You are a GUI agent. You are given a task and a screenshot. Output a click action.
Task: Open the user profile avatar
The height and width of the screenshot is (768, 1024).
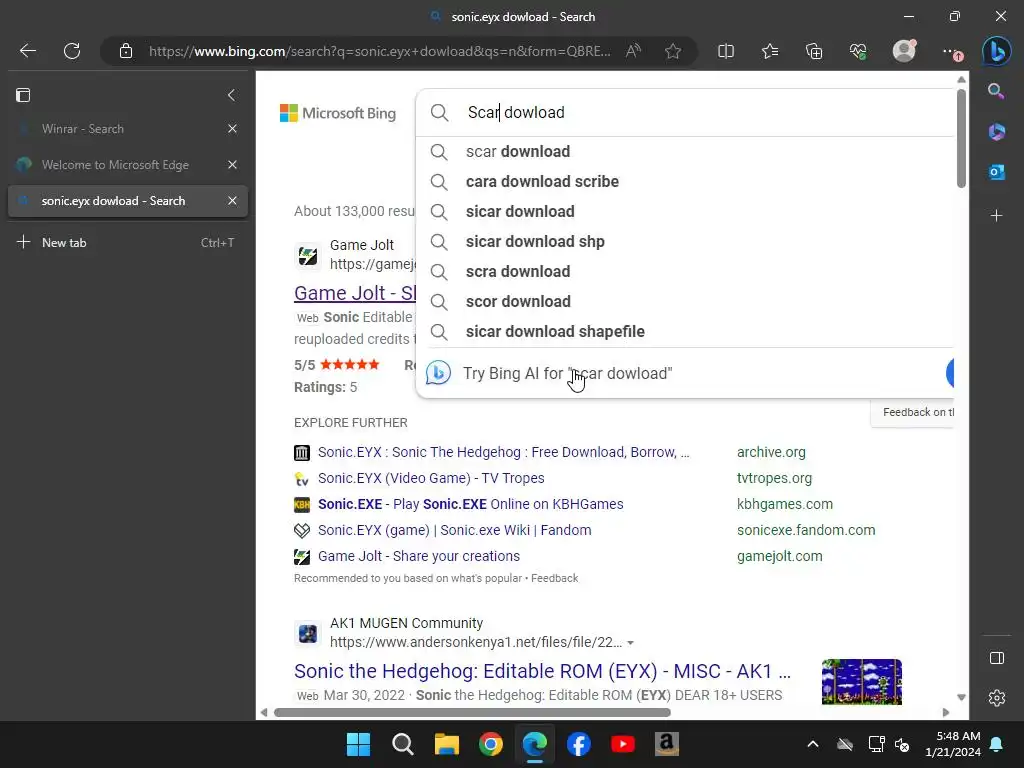pos(904,50)
